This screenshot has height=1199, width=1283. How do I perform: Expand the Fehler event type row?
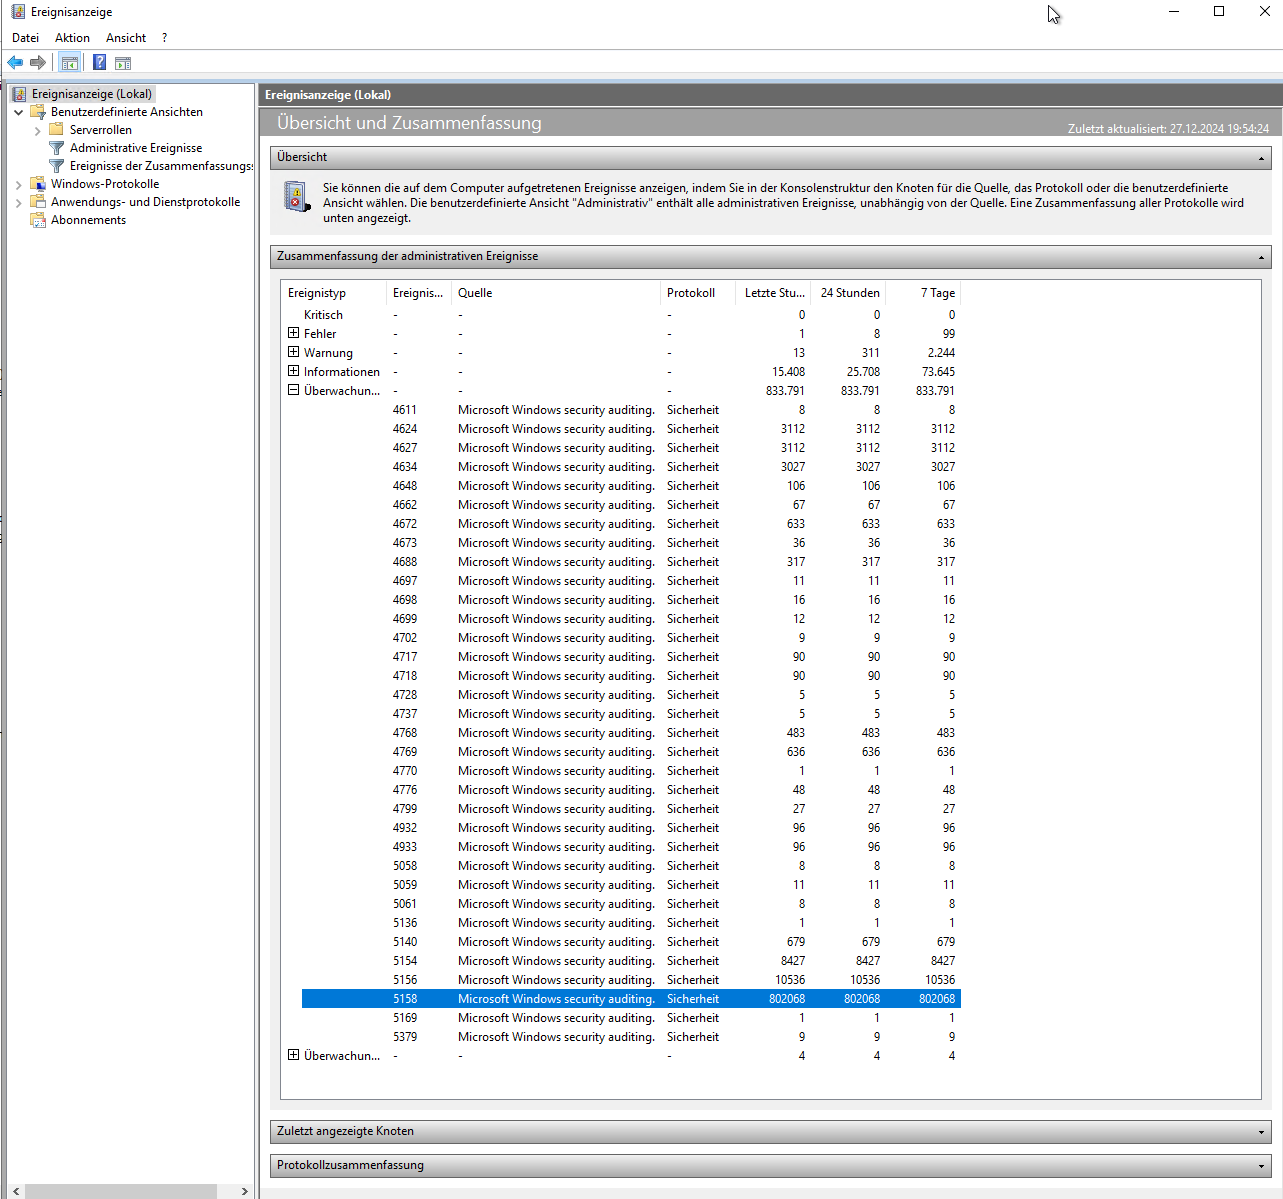click(x=293, y=333)
